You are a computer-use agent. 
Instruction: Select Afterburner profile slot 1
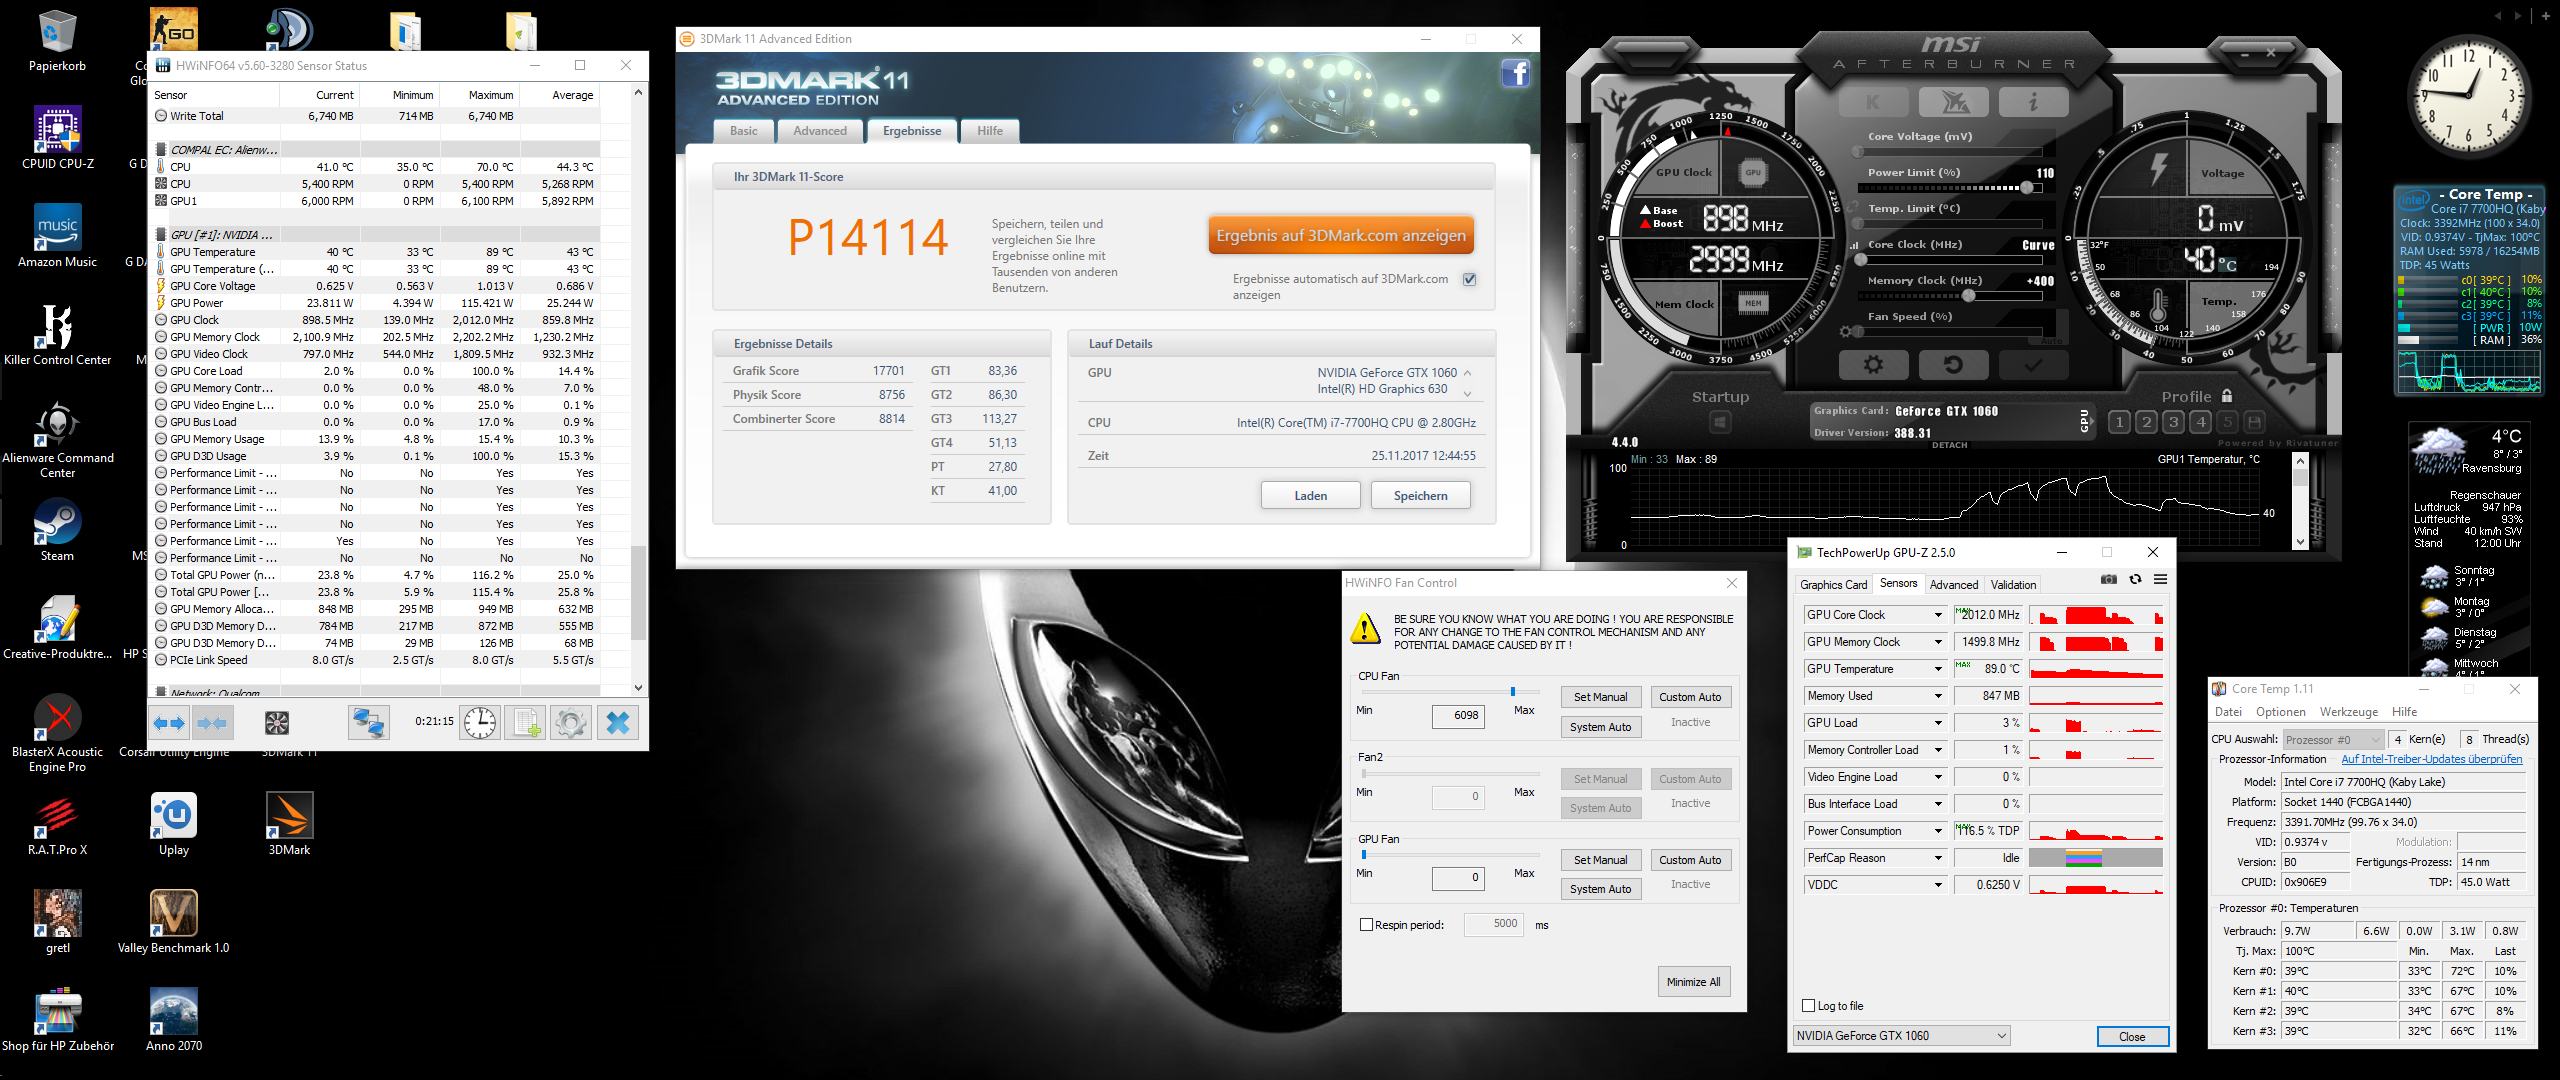(2118, 422)
